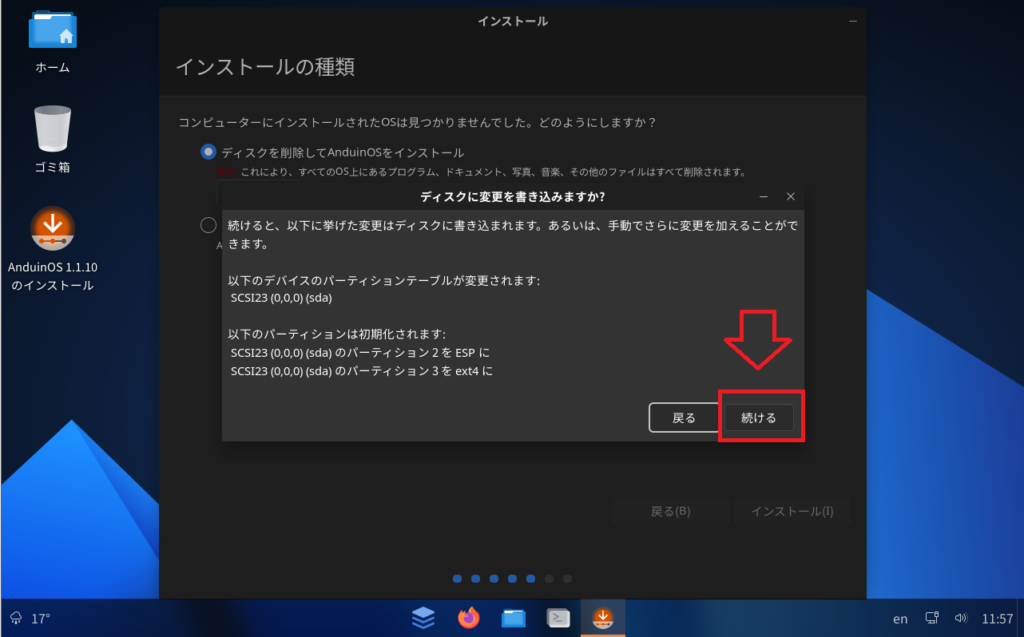Launch Firefox from the taskbar

[x=468, y=618]
